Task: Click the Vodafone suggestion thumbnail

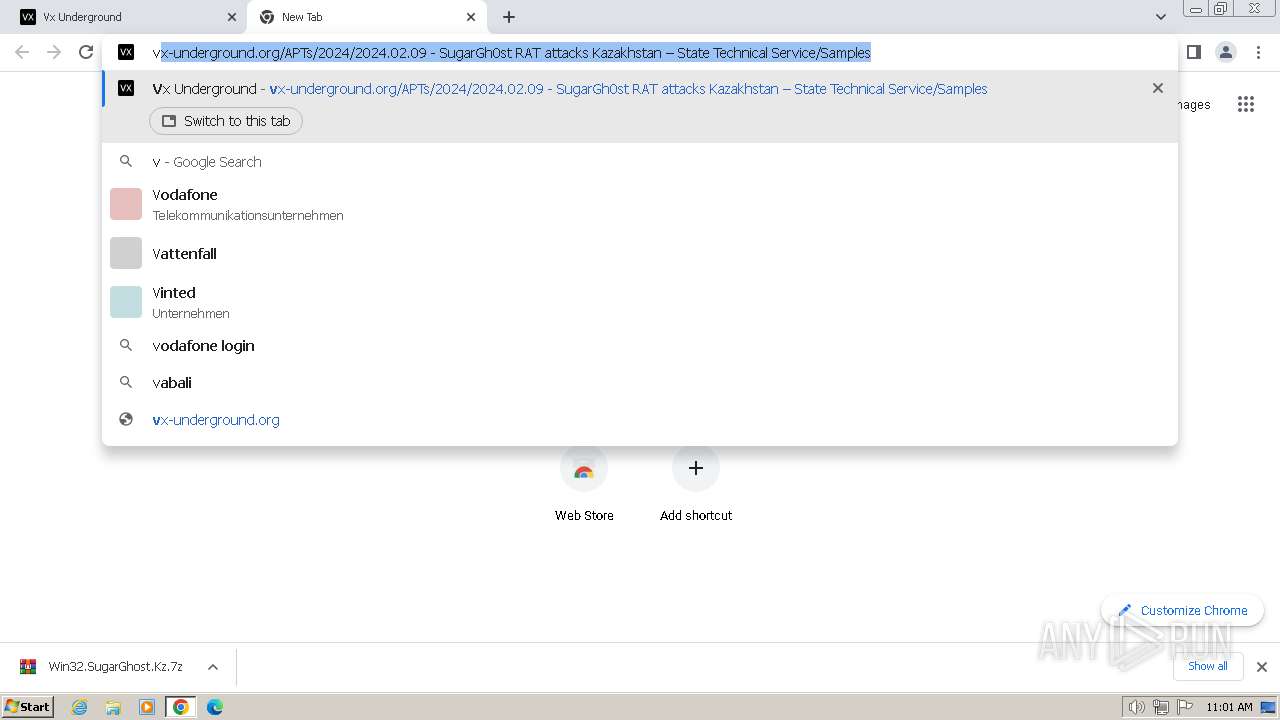Action: [126, 204]
